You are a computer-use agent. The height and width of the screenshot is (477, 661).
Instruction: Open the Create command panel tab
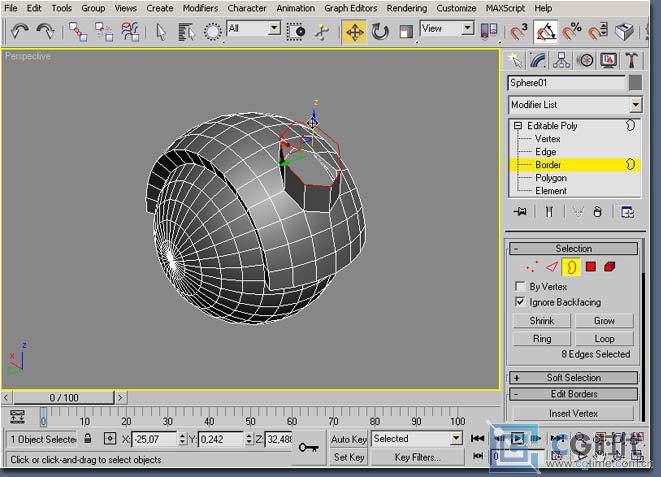(515, 60)
